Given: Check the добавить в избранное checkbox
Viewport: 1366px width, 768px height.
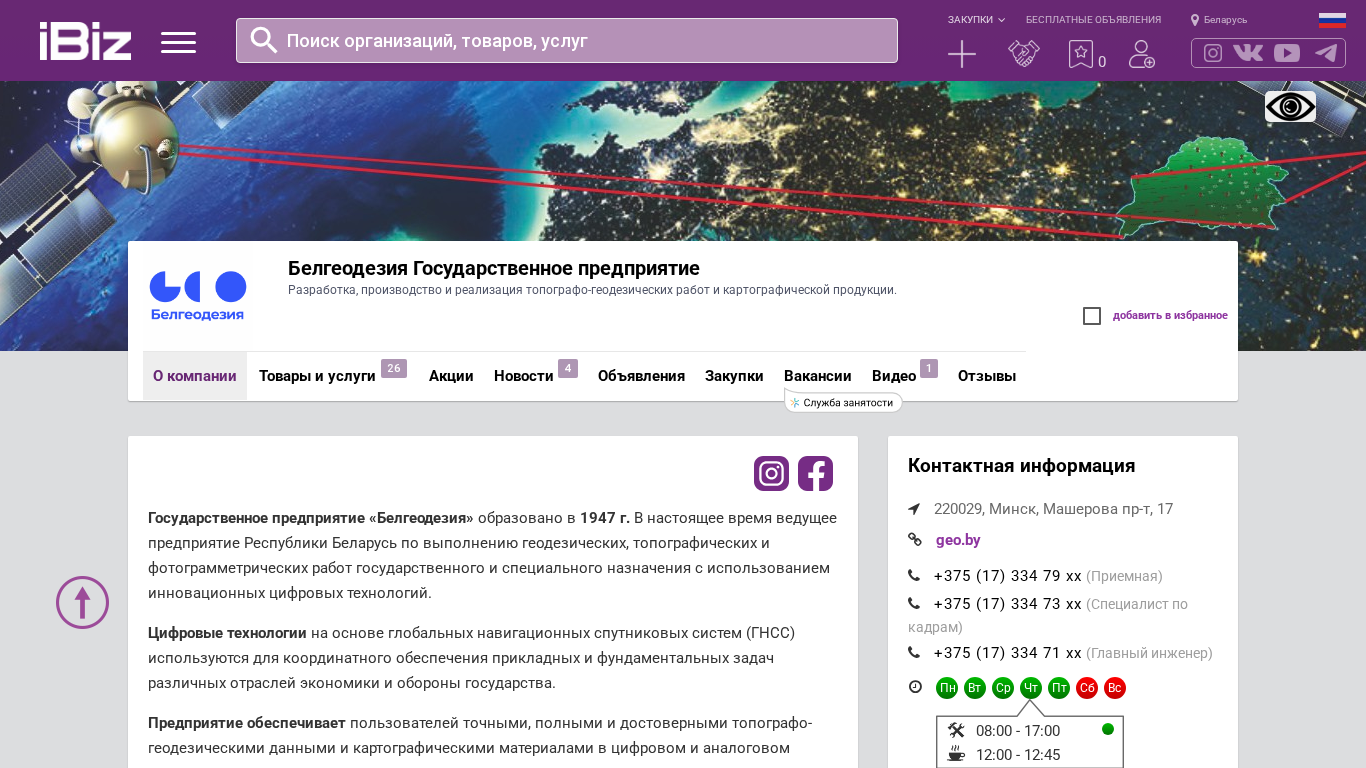Looking at the screenshot, I should tap(1092, 316).
